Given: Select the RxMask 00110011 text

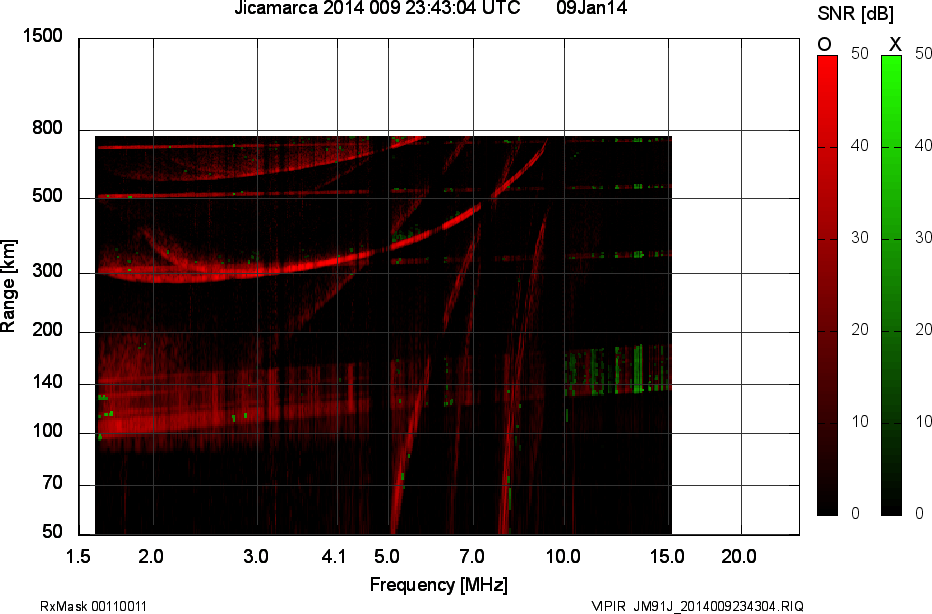Looking at the screenshot, I should (94, 606).
